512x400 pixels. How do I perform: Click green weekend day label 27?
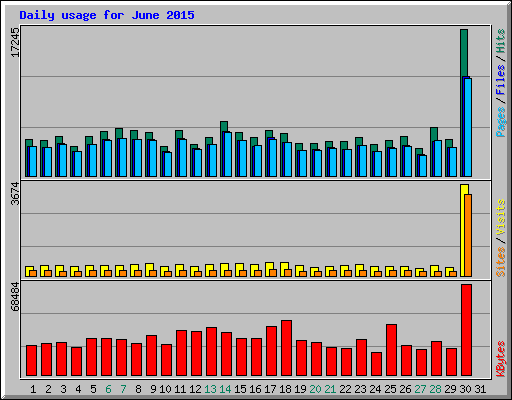pos(420,389)
